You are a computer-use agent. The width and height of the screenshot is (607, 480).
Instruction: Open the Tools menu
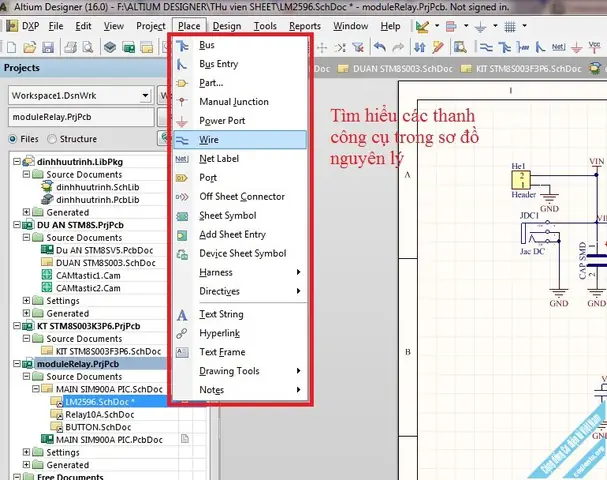[265, 26]
